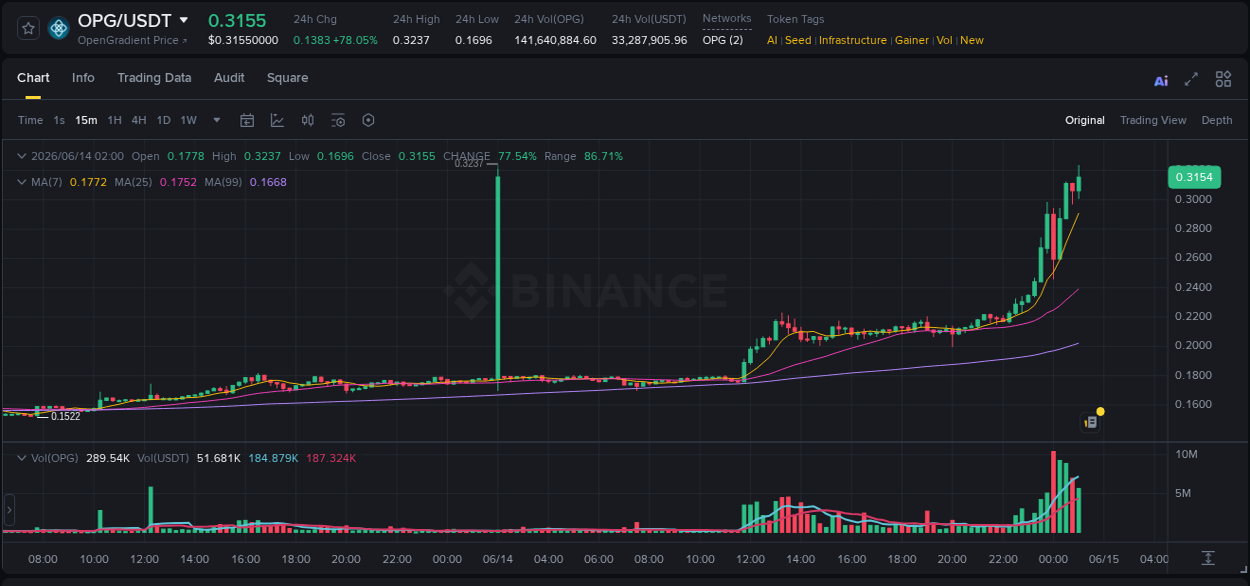Viewport: 1250px width, 586px height.
Task: Open the layout widgets grid icon
Action: coord(1223,79)
